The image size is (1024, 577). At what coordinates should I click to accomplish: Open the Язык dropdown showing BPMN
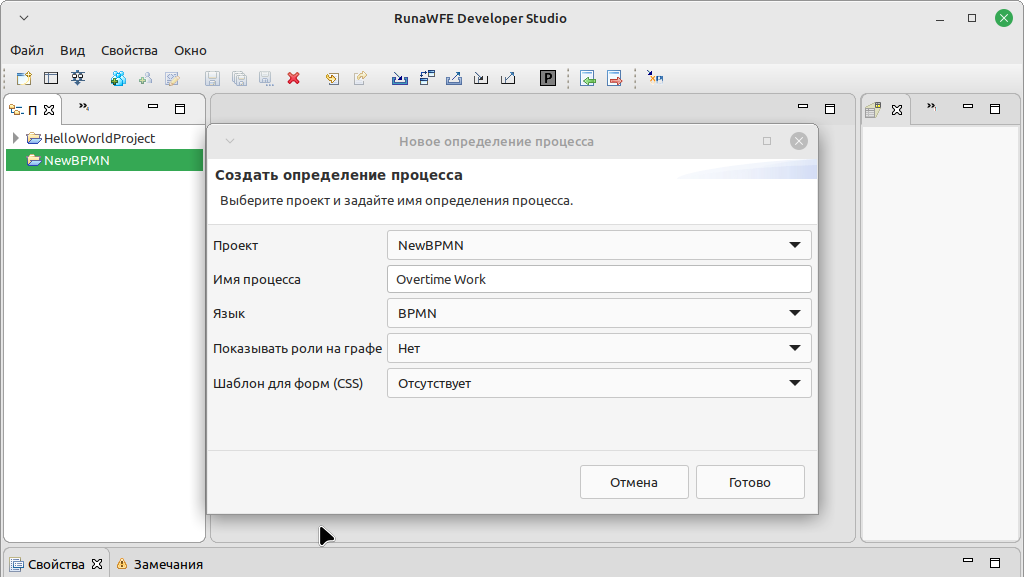click(599, 313)
